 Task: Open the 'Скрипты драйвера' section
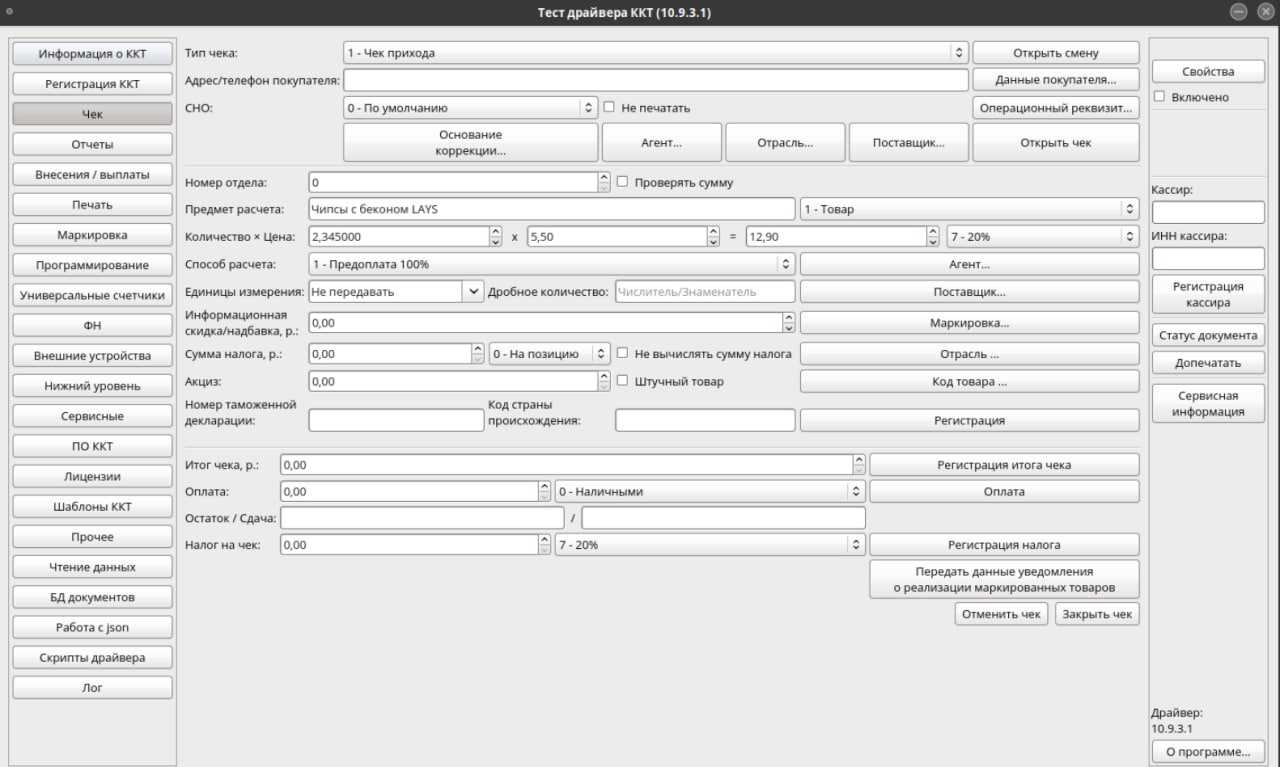pos(92,658)
